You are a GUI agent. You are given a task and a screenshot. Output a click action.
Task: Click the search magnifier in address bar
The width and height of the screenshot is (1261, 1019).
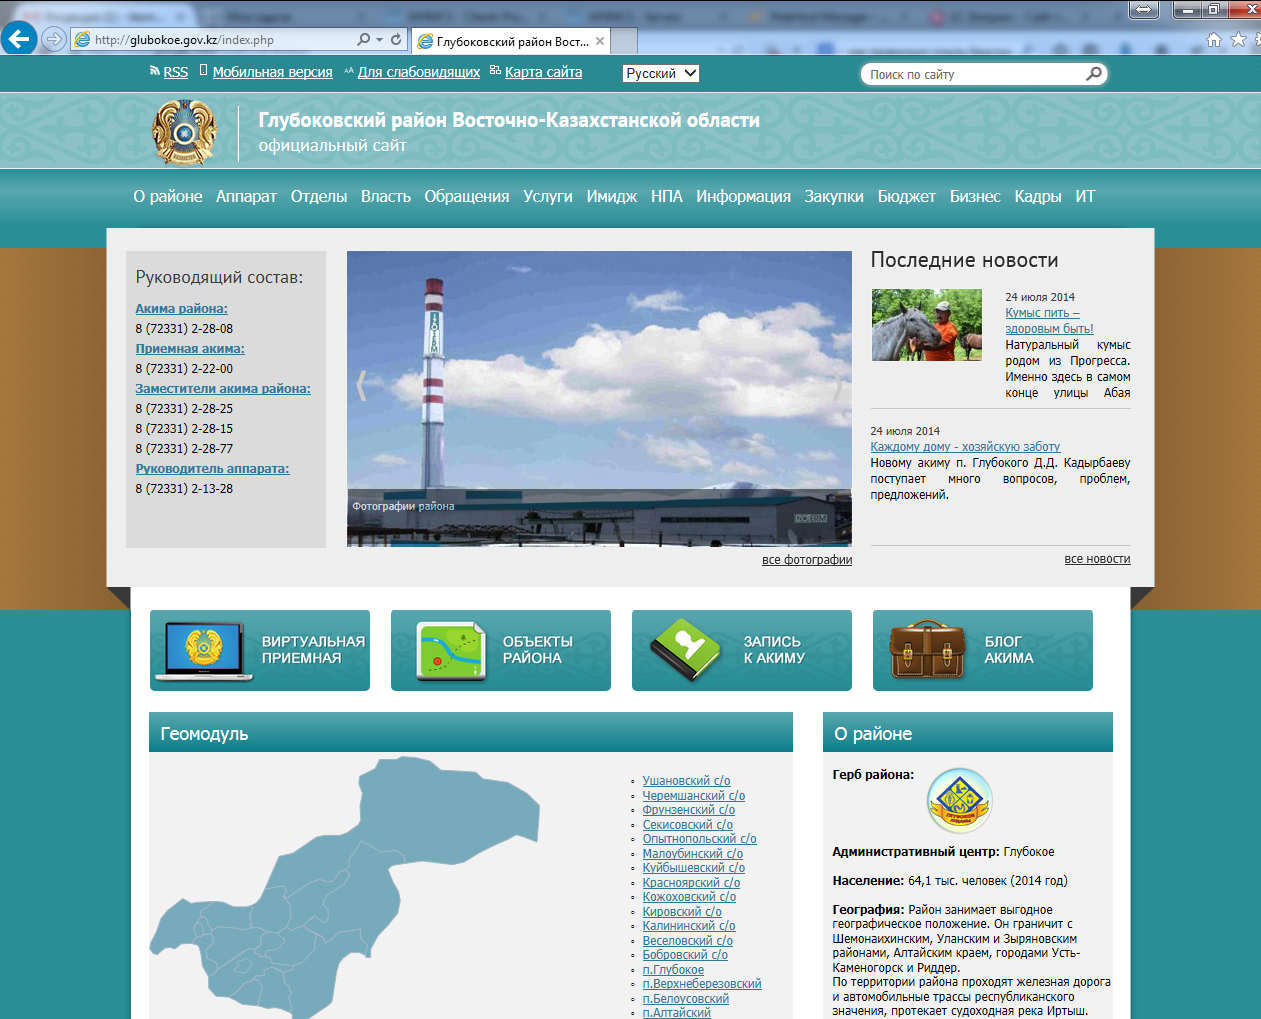[x=364, y=39]
